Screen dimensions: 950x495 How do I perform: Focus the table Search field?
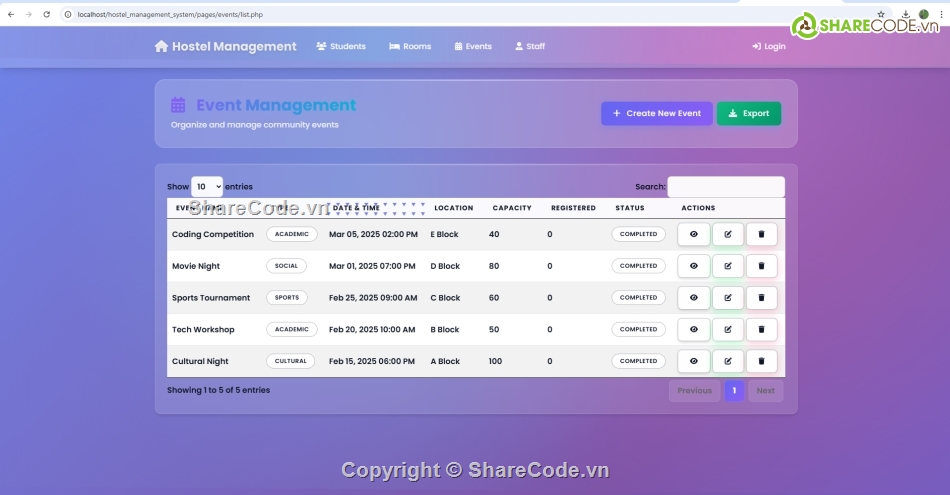pyautogui.click(x=725, y=187)
